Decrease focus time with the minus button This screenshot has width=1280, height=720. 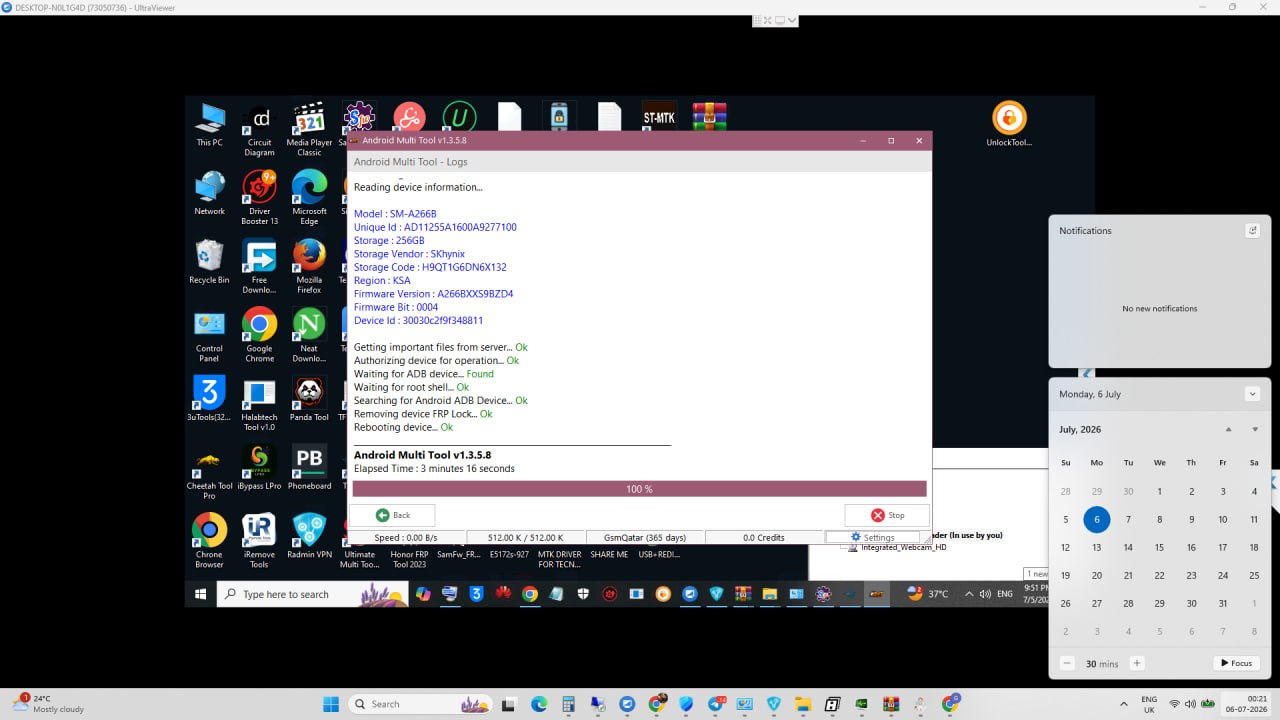click(x=1067, y=663)
